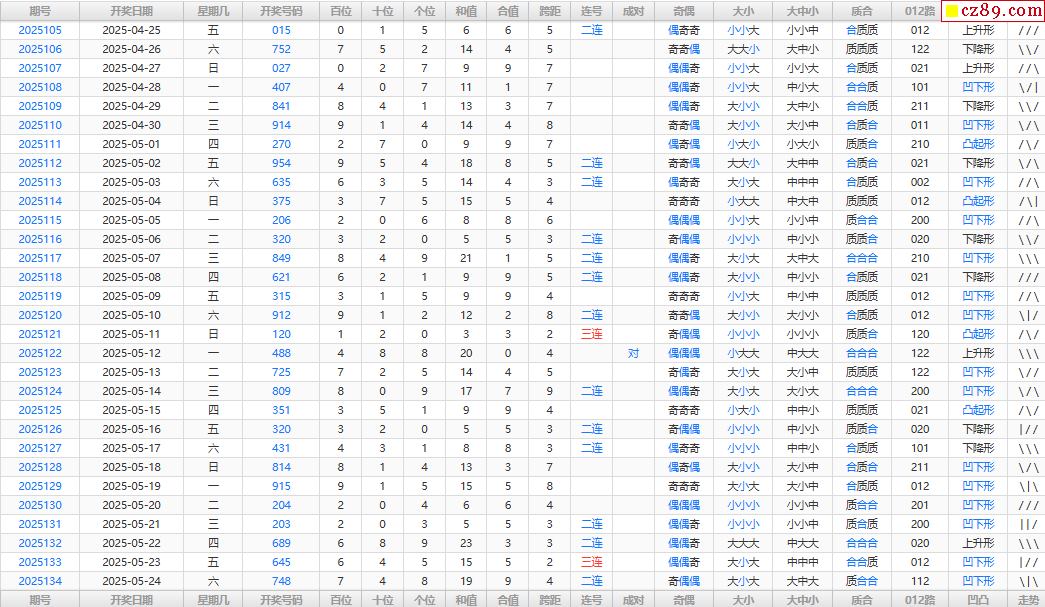Open issue number 2025109 link
Screen dimensions: 1045x607
40,106
